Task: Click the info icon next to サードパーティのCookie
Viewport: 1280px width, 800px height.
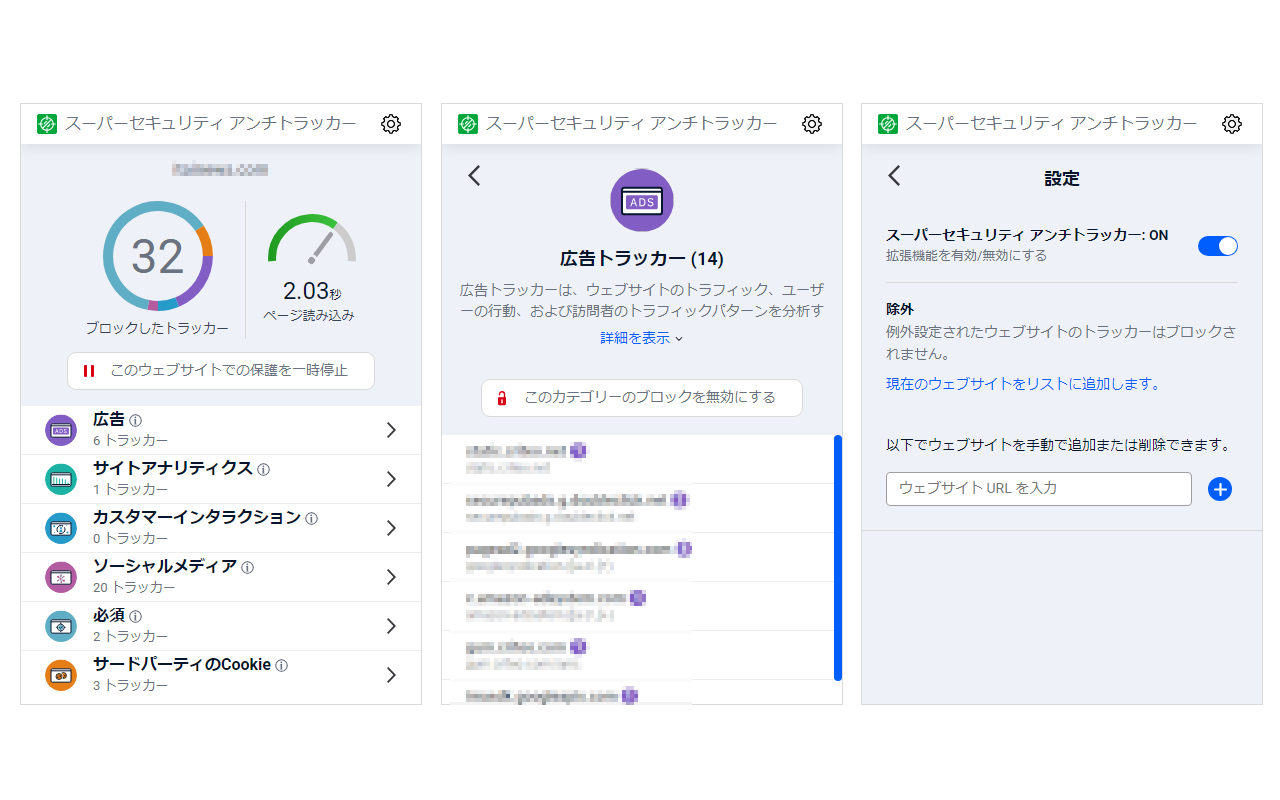Action: pos(282,665)
